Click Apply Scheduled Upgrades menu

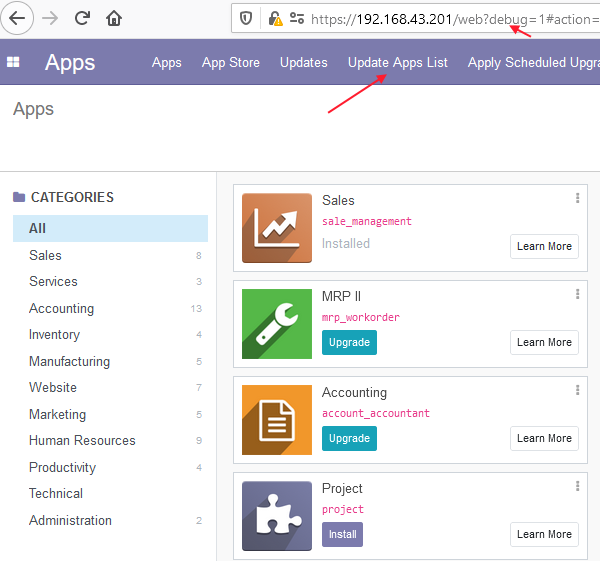click(x=533, y=62)
